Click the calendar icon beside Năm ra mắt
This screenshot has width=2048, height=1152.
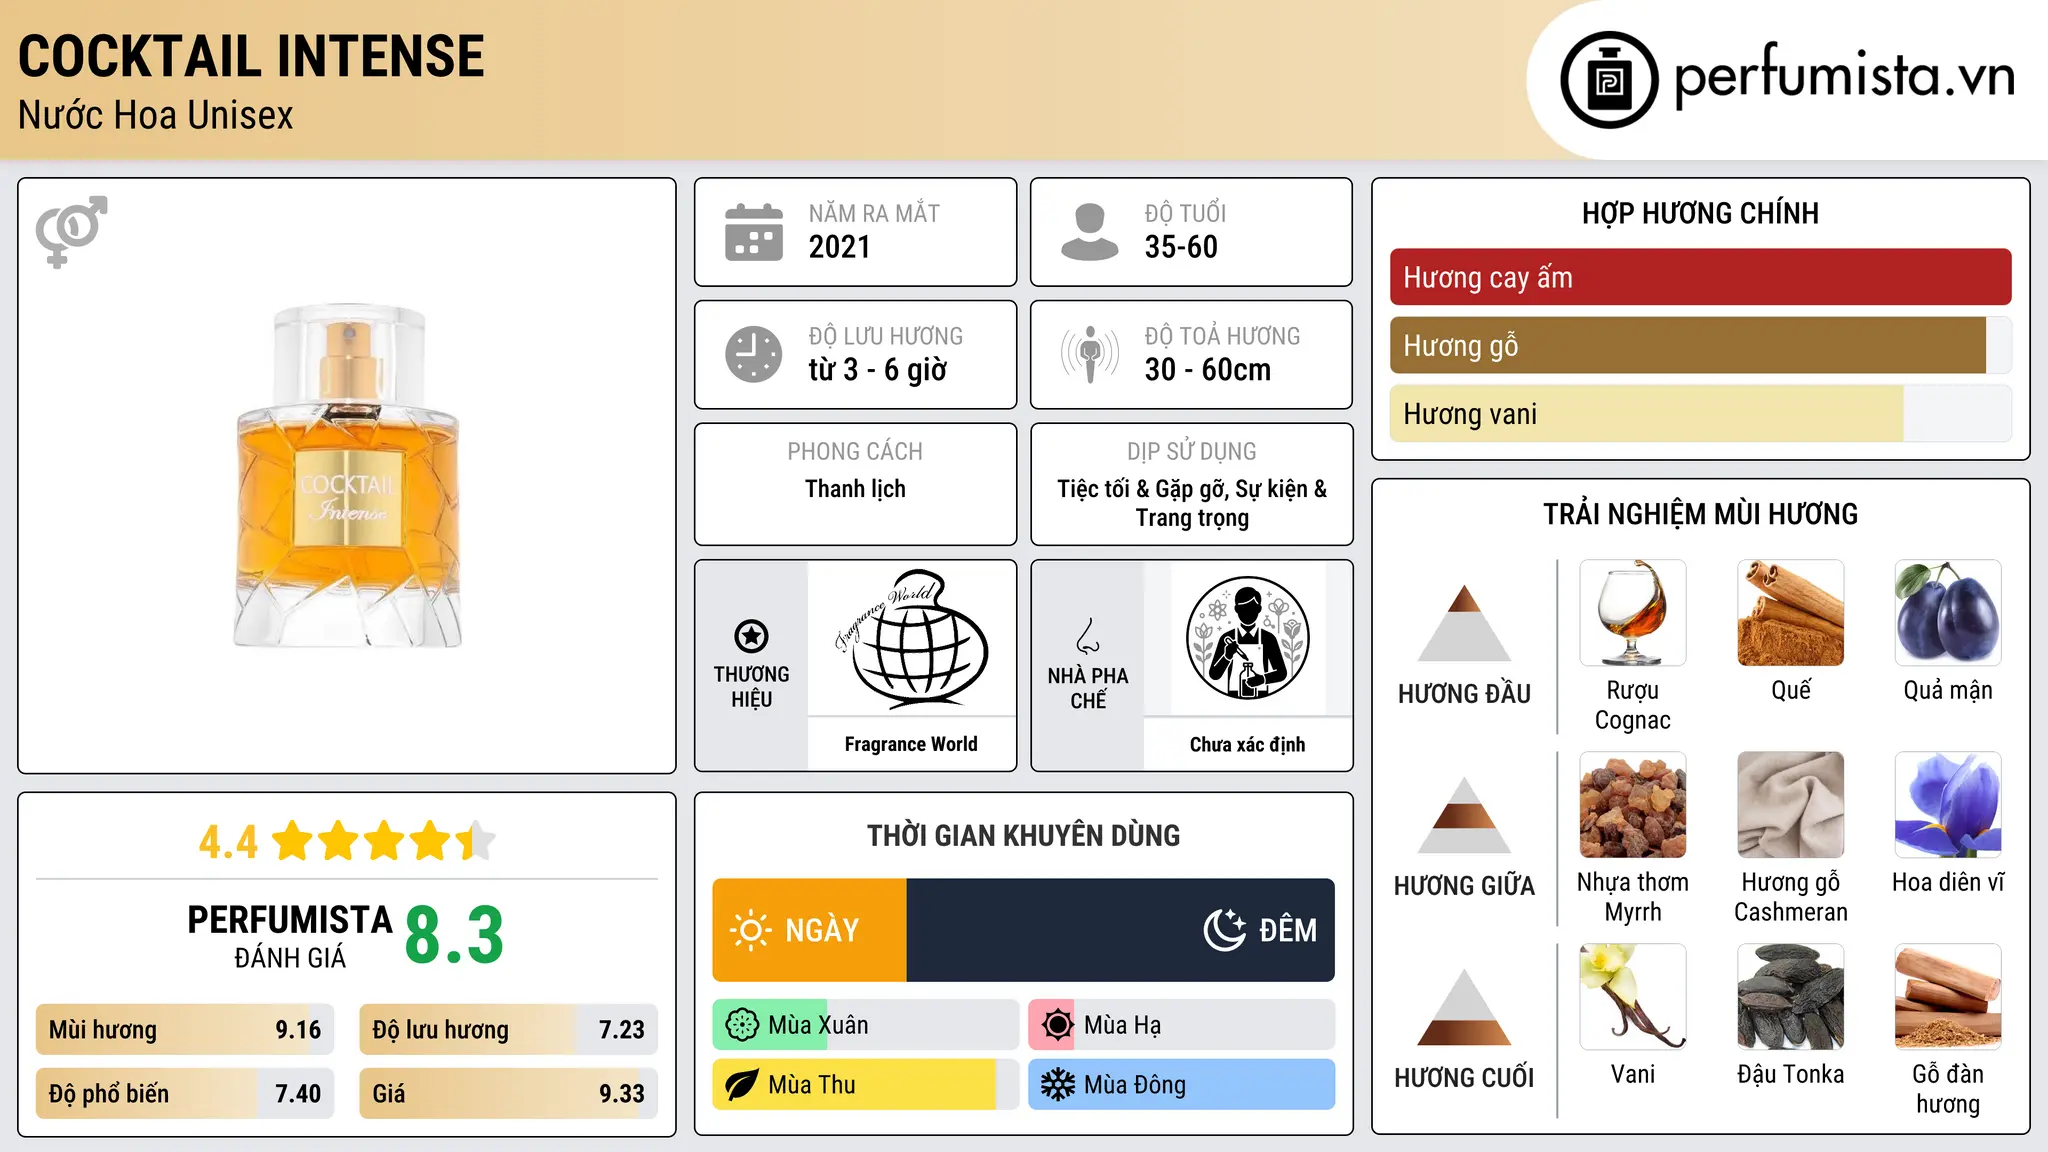click(754, 232)
